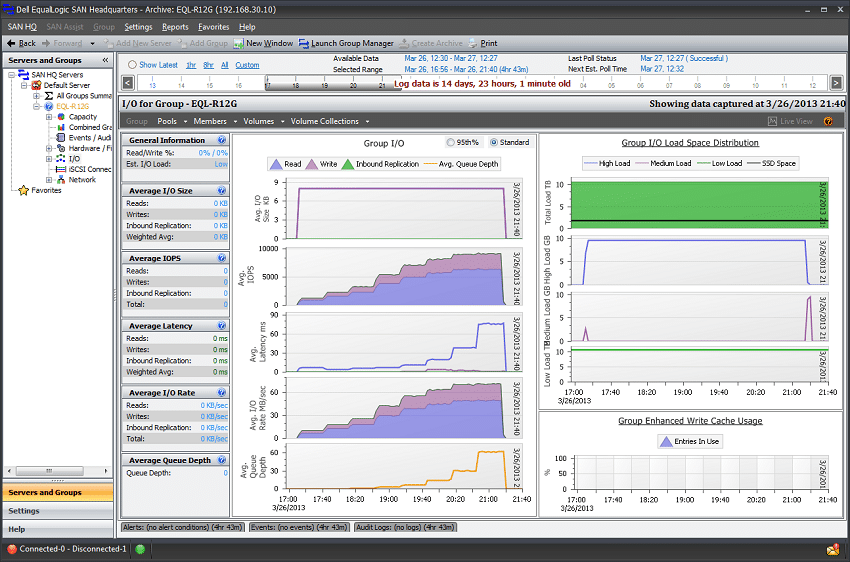This screenshot has height=562, width=850.
Task: Select the Servers and Groups bottom panel
Action: 58,492
